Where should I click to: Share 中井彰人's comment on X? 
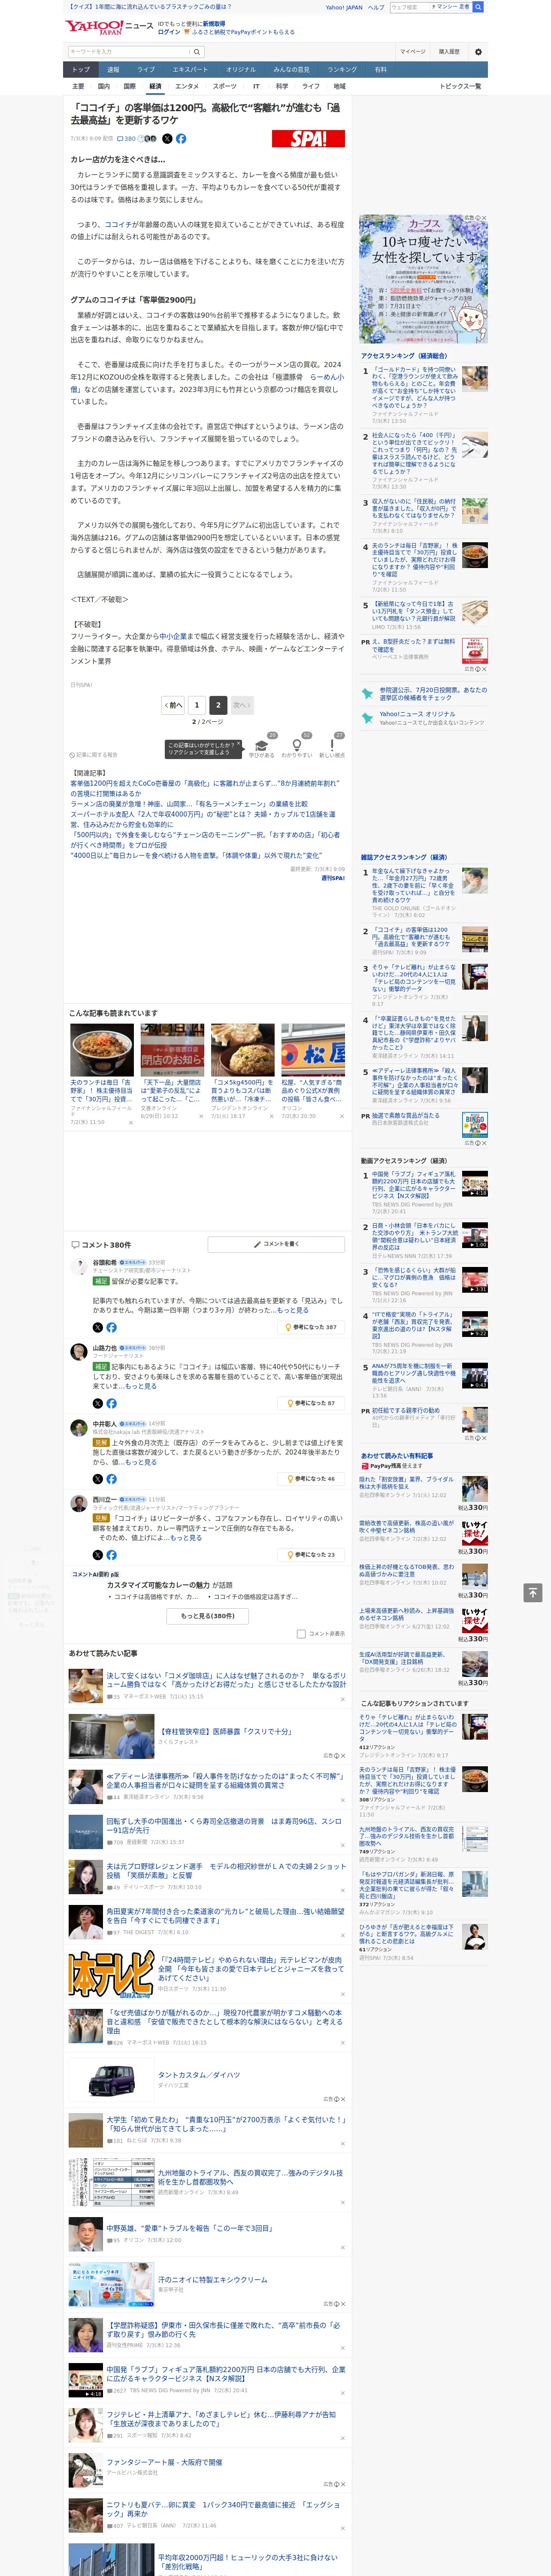coord(98,1478)
